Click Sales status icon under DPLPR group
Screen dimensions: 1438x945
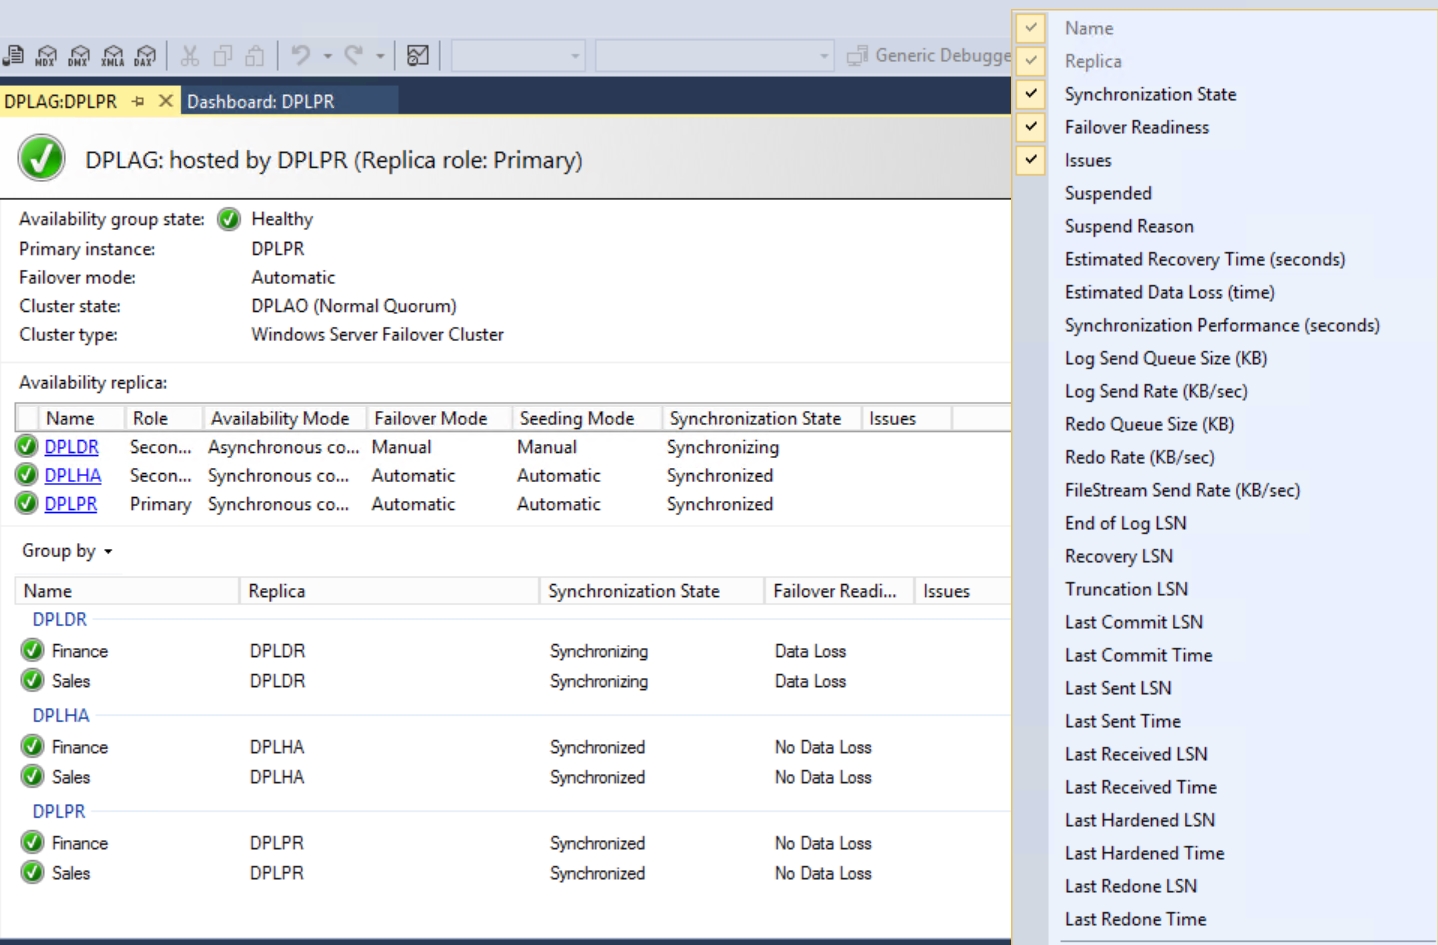coord(33,872)
